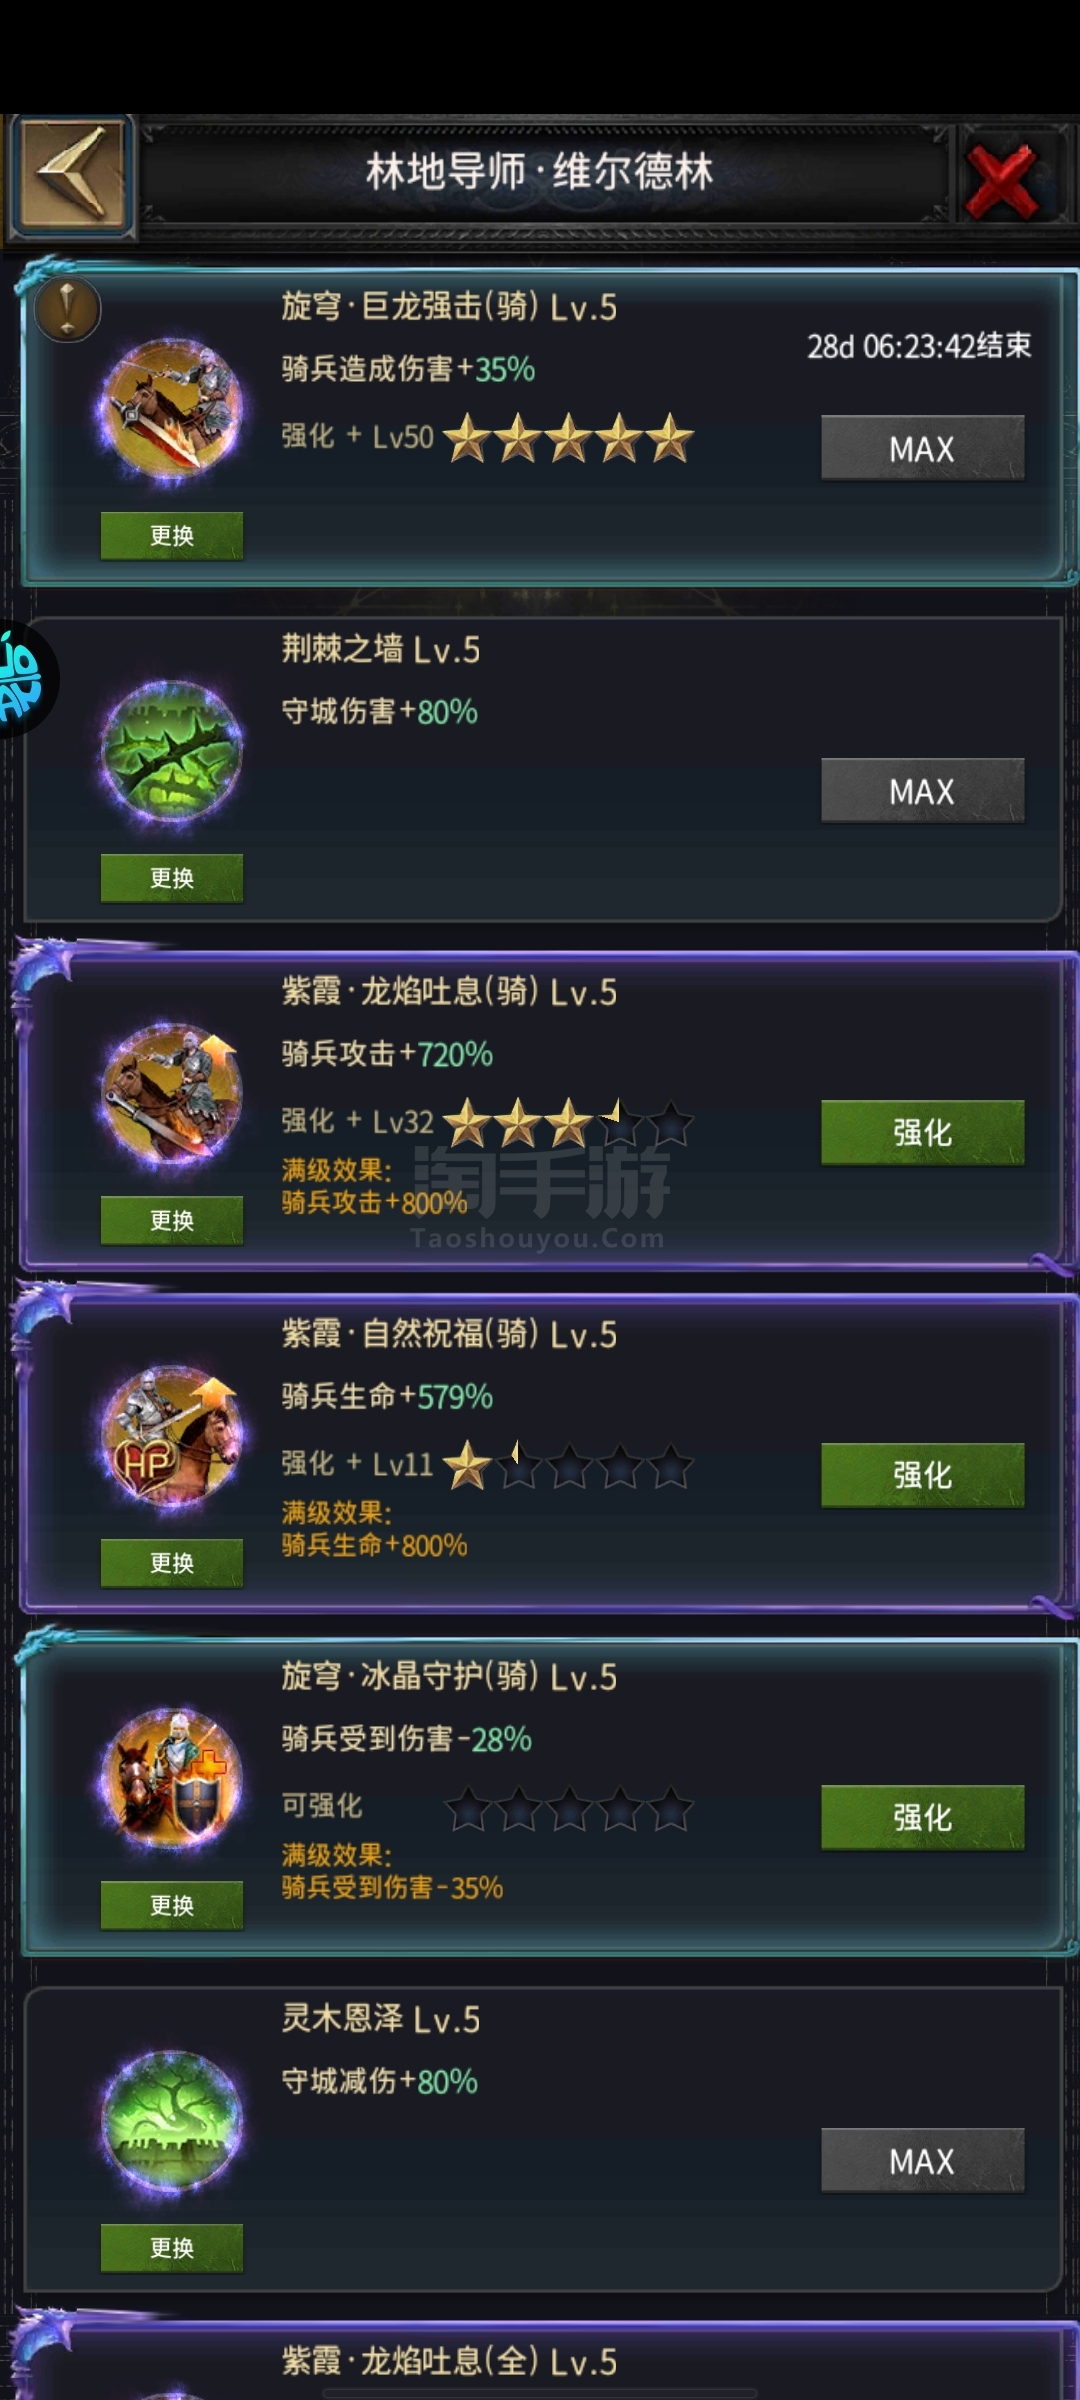This screenshot has width=1080, height=2400.
Task: Click 强化 for 旋穹·冰晶守护(骑)
Action: 922,1817
